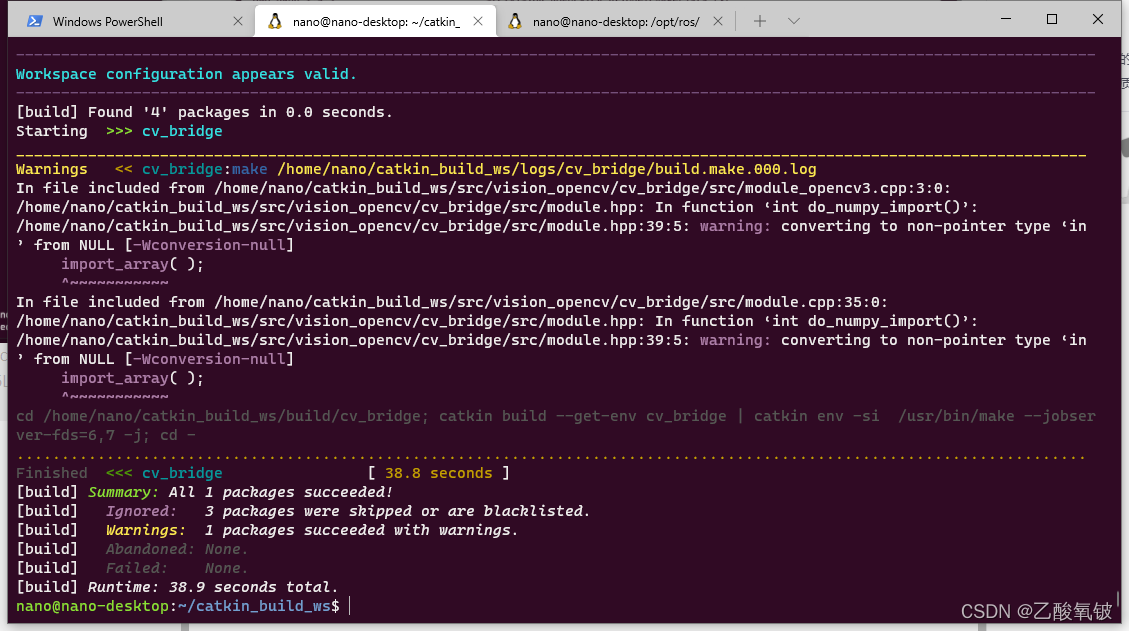The height and width of the screenshot is (631, 1129).
Task: Click the build.make.000.log path text
Action: [547, 169]
